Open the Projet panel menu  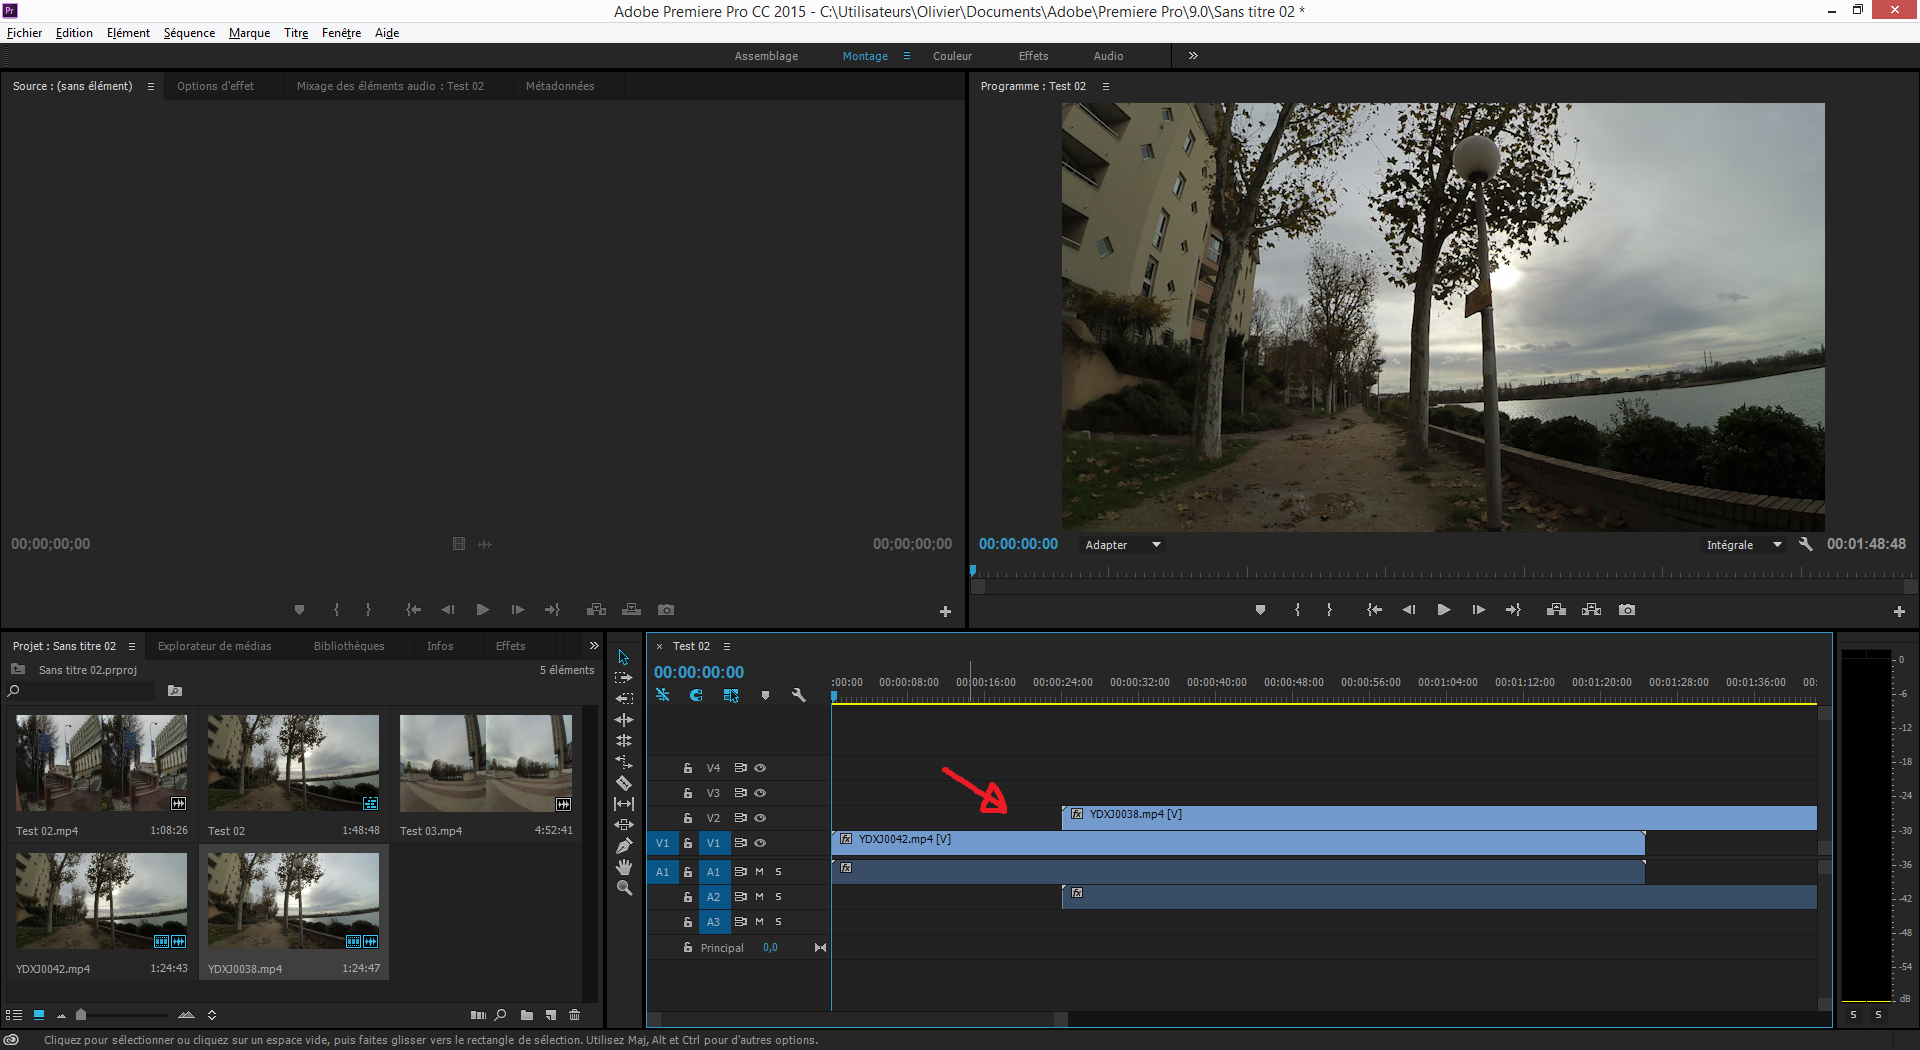132,647
